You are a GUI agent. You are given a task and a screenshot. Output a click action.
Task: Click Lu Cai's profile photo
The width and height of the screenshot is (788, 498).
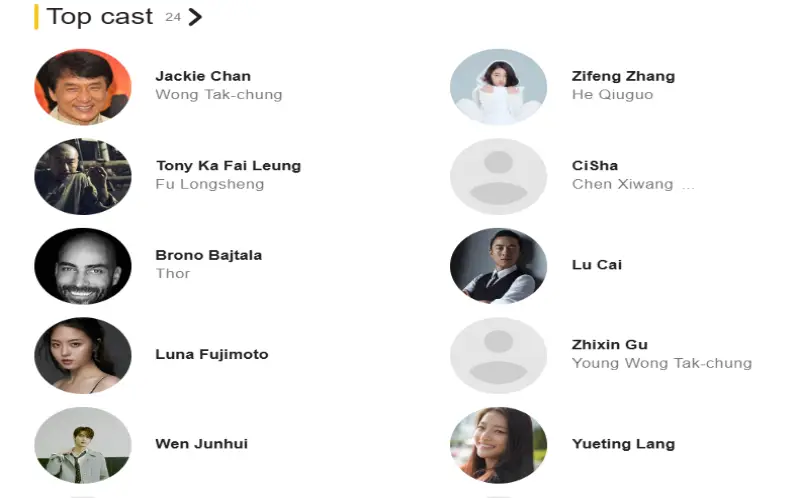point(498,266)
